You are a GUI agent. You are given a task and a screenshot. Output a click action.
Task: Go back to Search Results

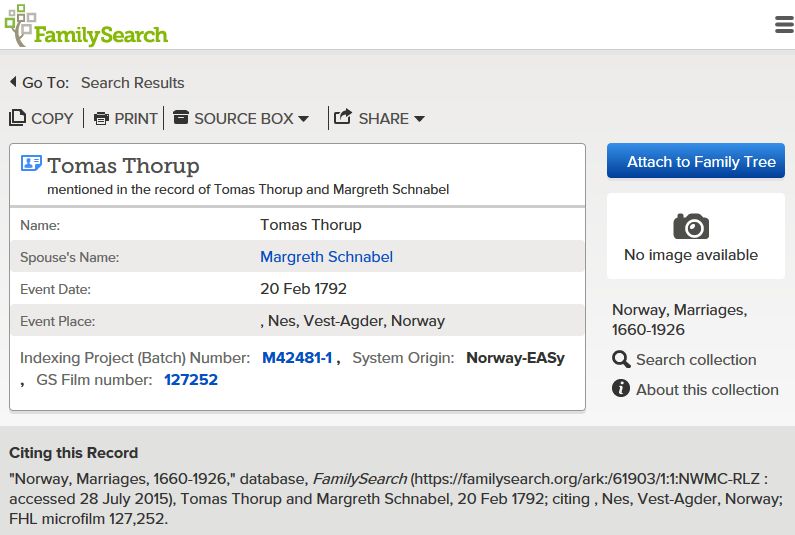pyautogui.click(x=133, y=83)
